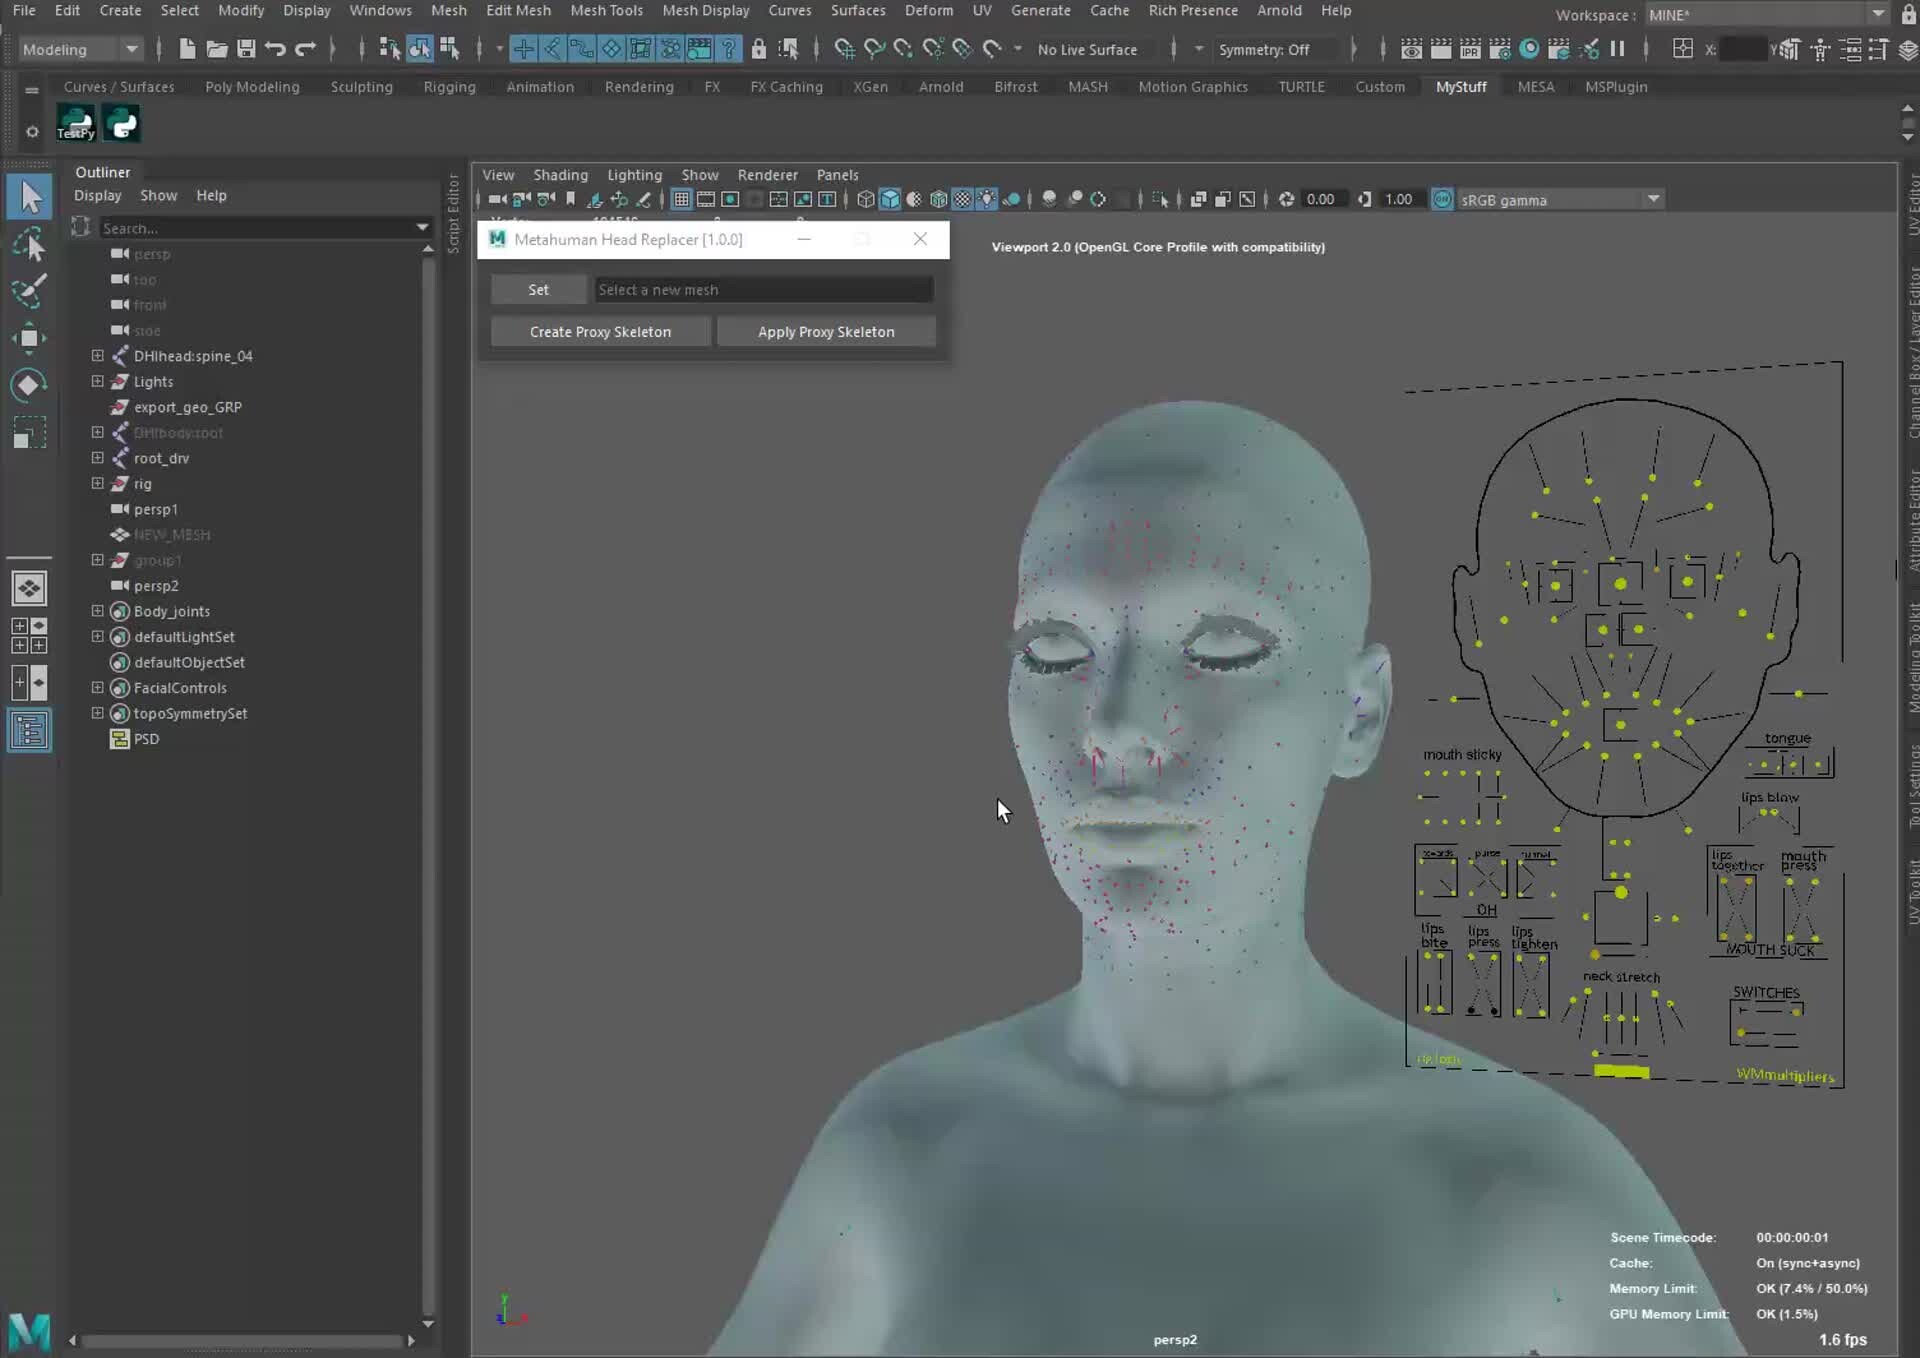Open the sRGB gamma dropdown in the viewport
Screen dimensions: 1920x1358
pos(1654,199)
